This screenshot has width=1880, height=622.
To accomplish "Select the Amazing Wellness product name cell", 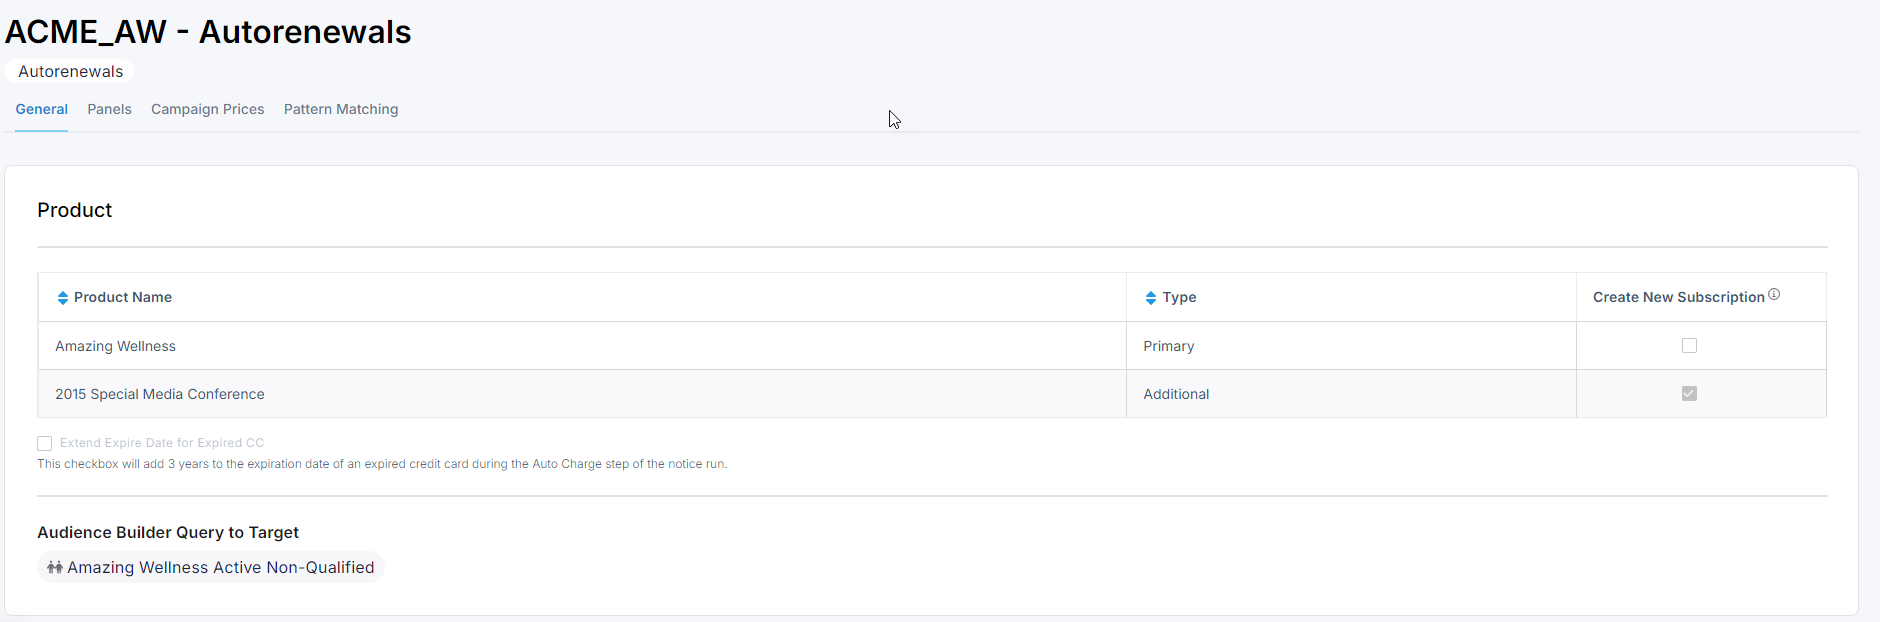I will [x=115, y=346].
